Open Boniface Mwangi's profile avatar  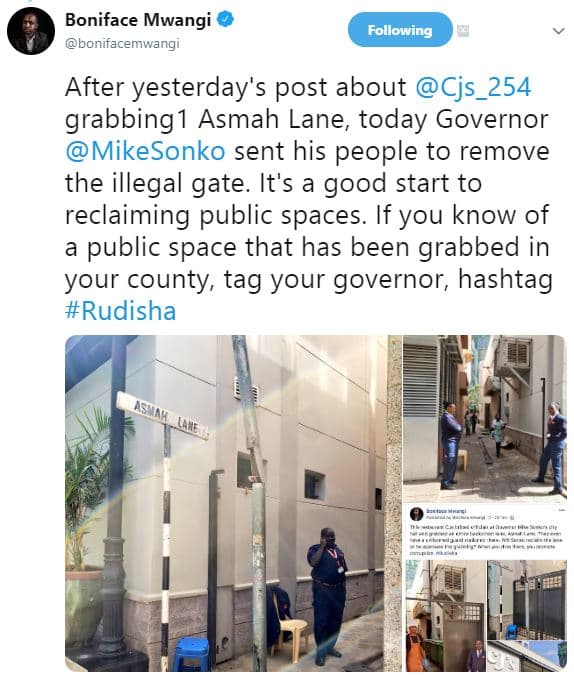[x=31, y=31]
